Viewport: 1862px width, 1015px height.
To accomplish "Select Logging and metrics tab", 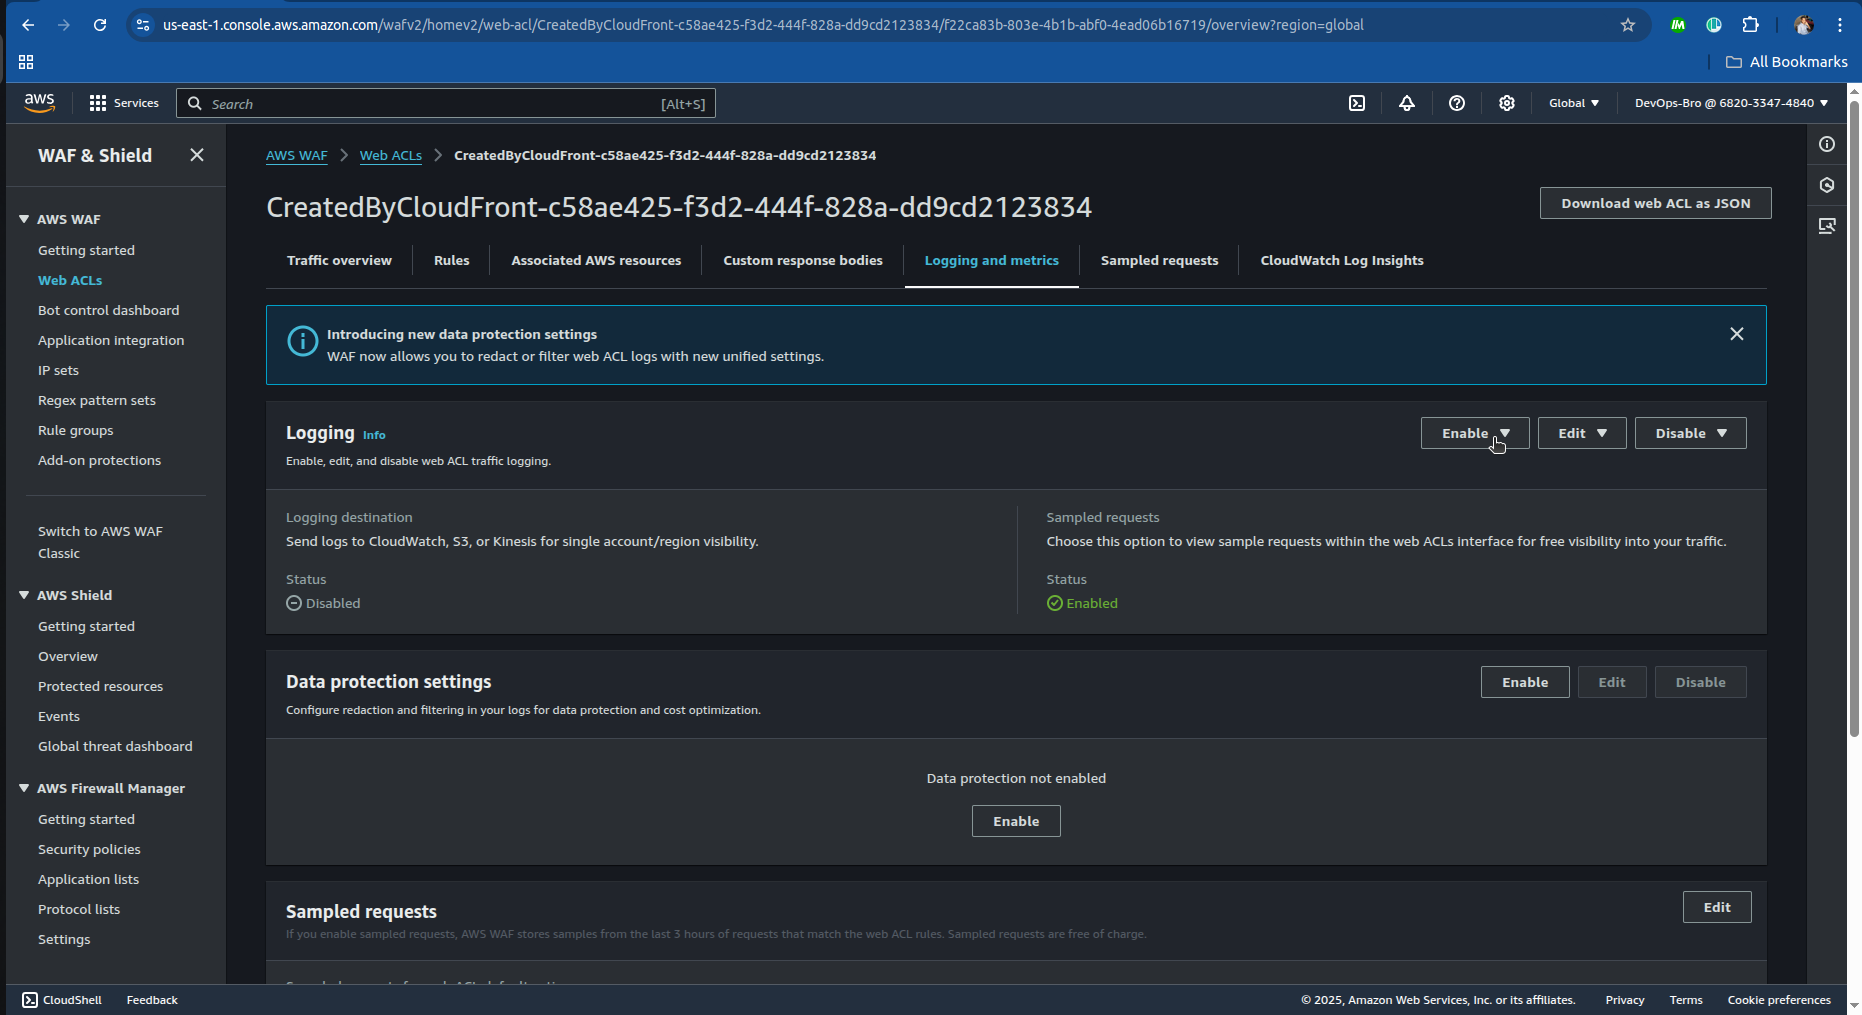I will point(991,260).
